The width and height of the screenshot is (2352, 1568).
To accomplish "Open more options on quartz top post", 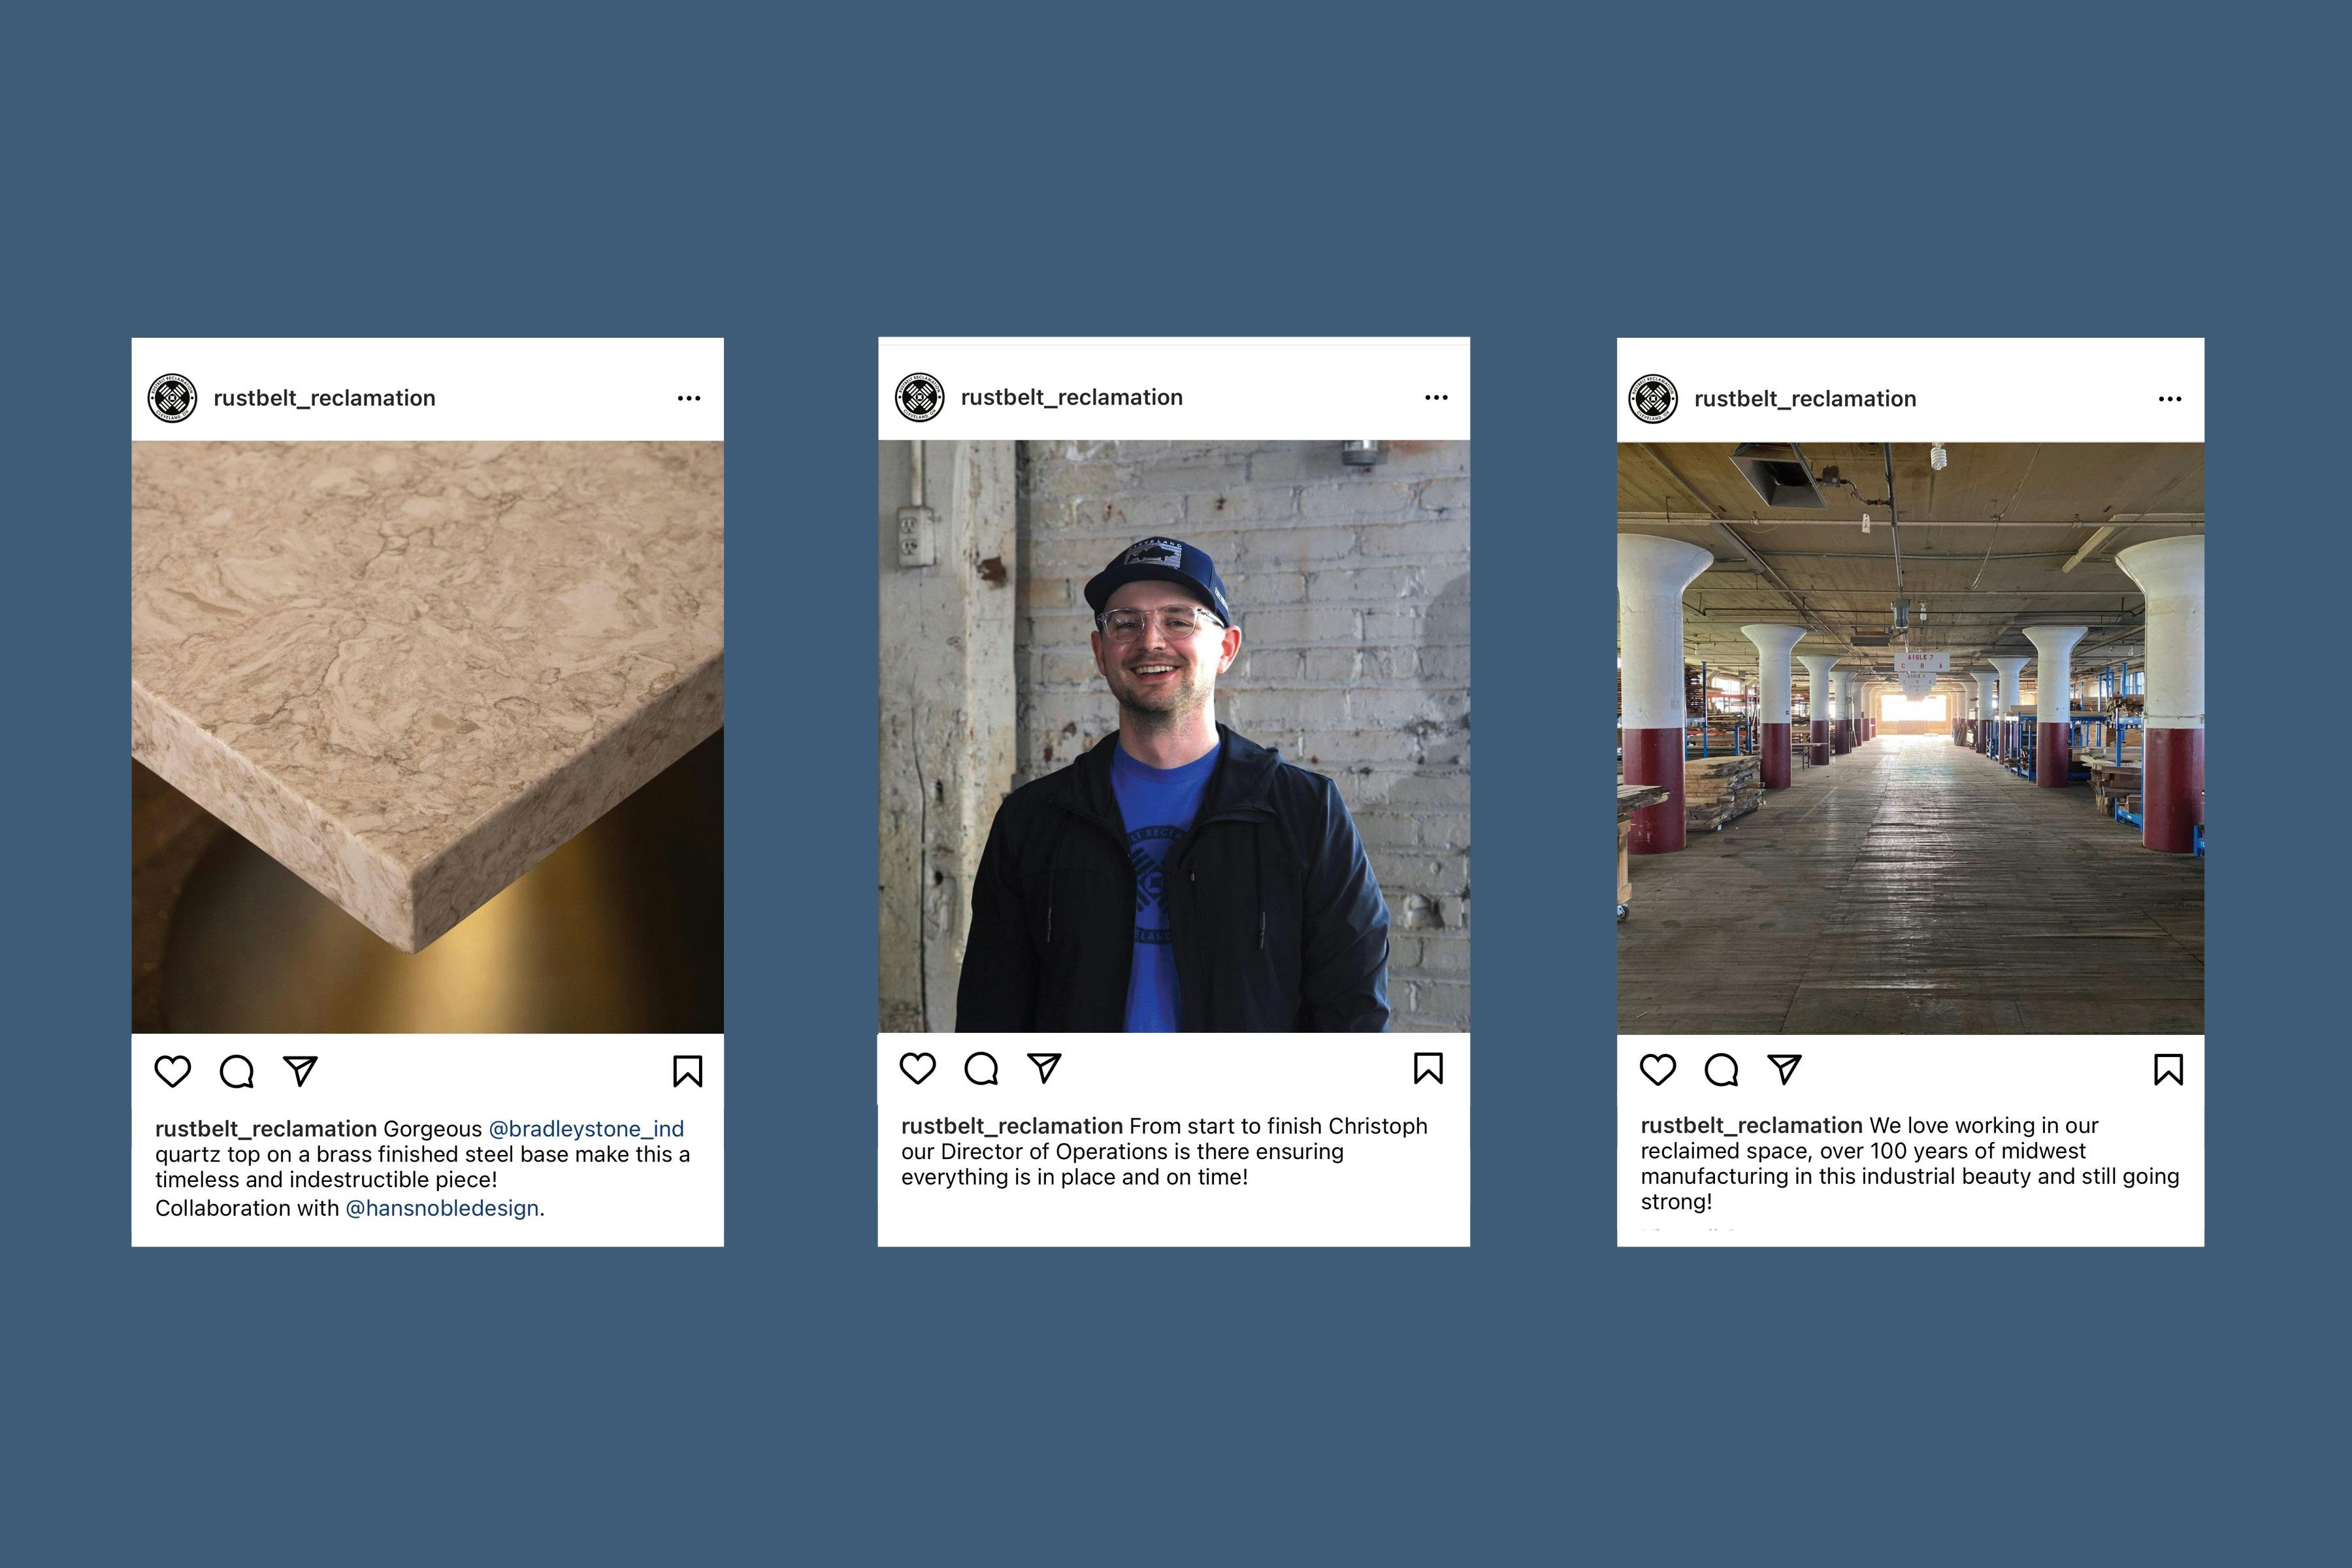I will coord(689,398).
